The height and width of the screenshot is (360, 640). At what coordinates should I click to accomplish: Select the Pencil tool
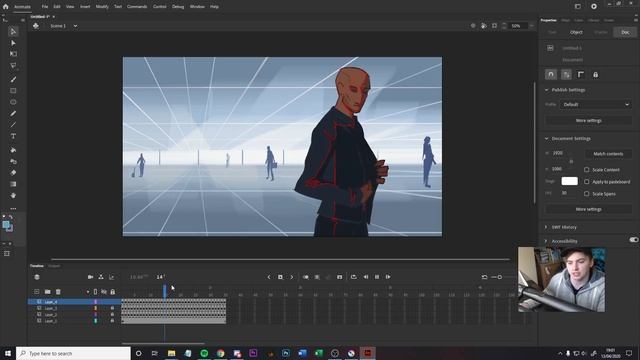click(13, 113)
